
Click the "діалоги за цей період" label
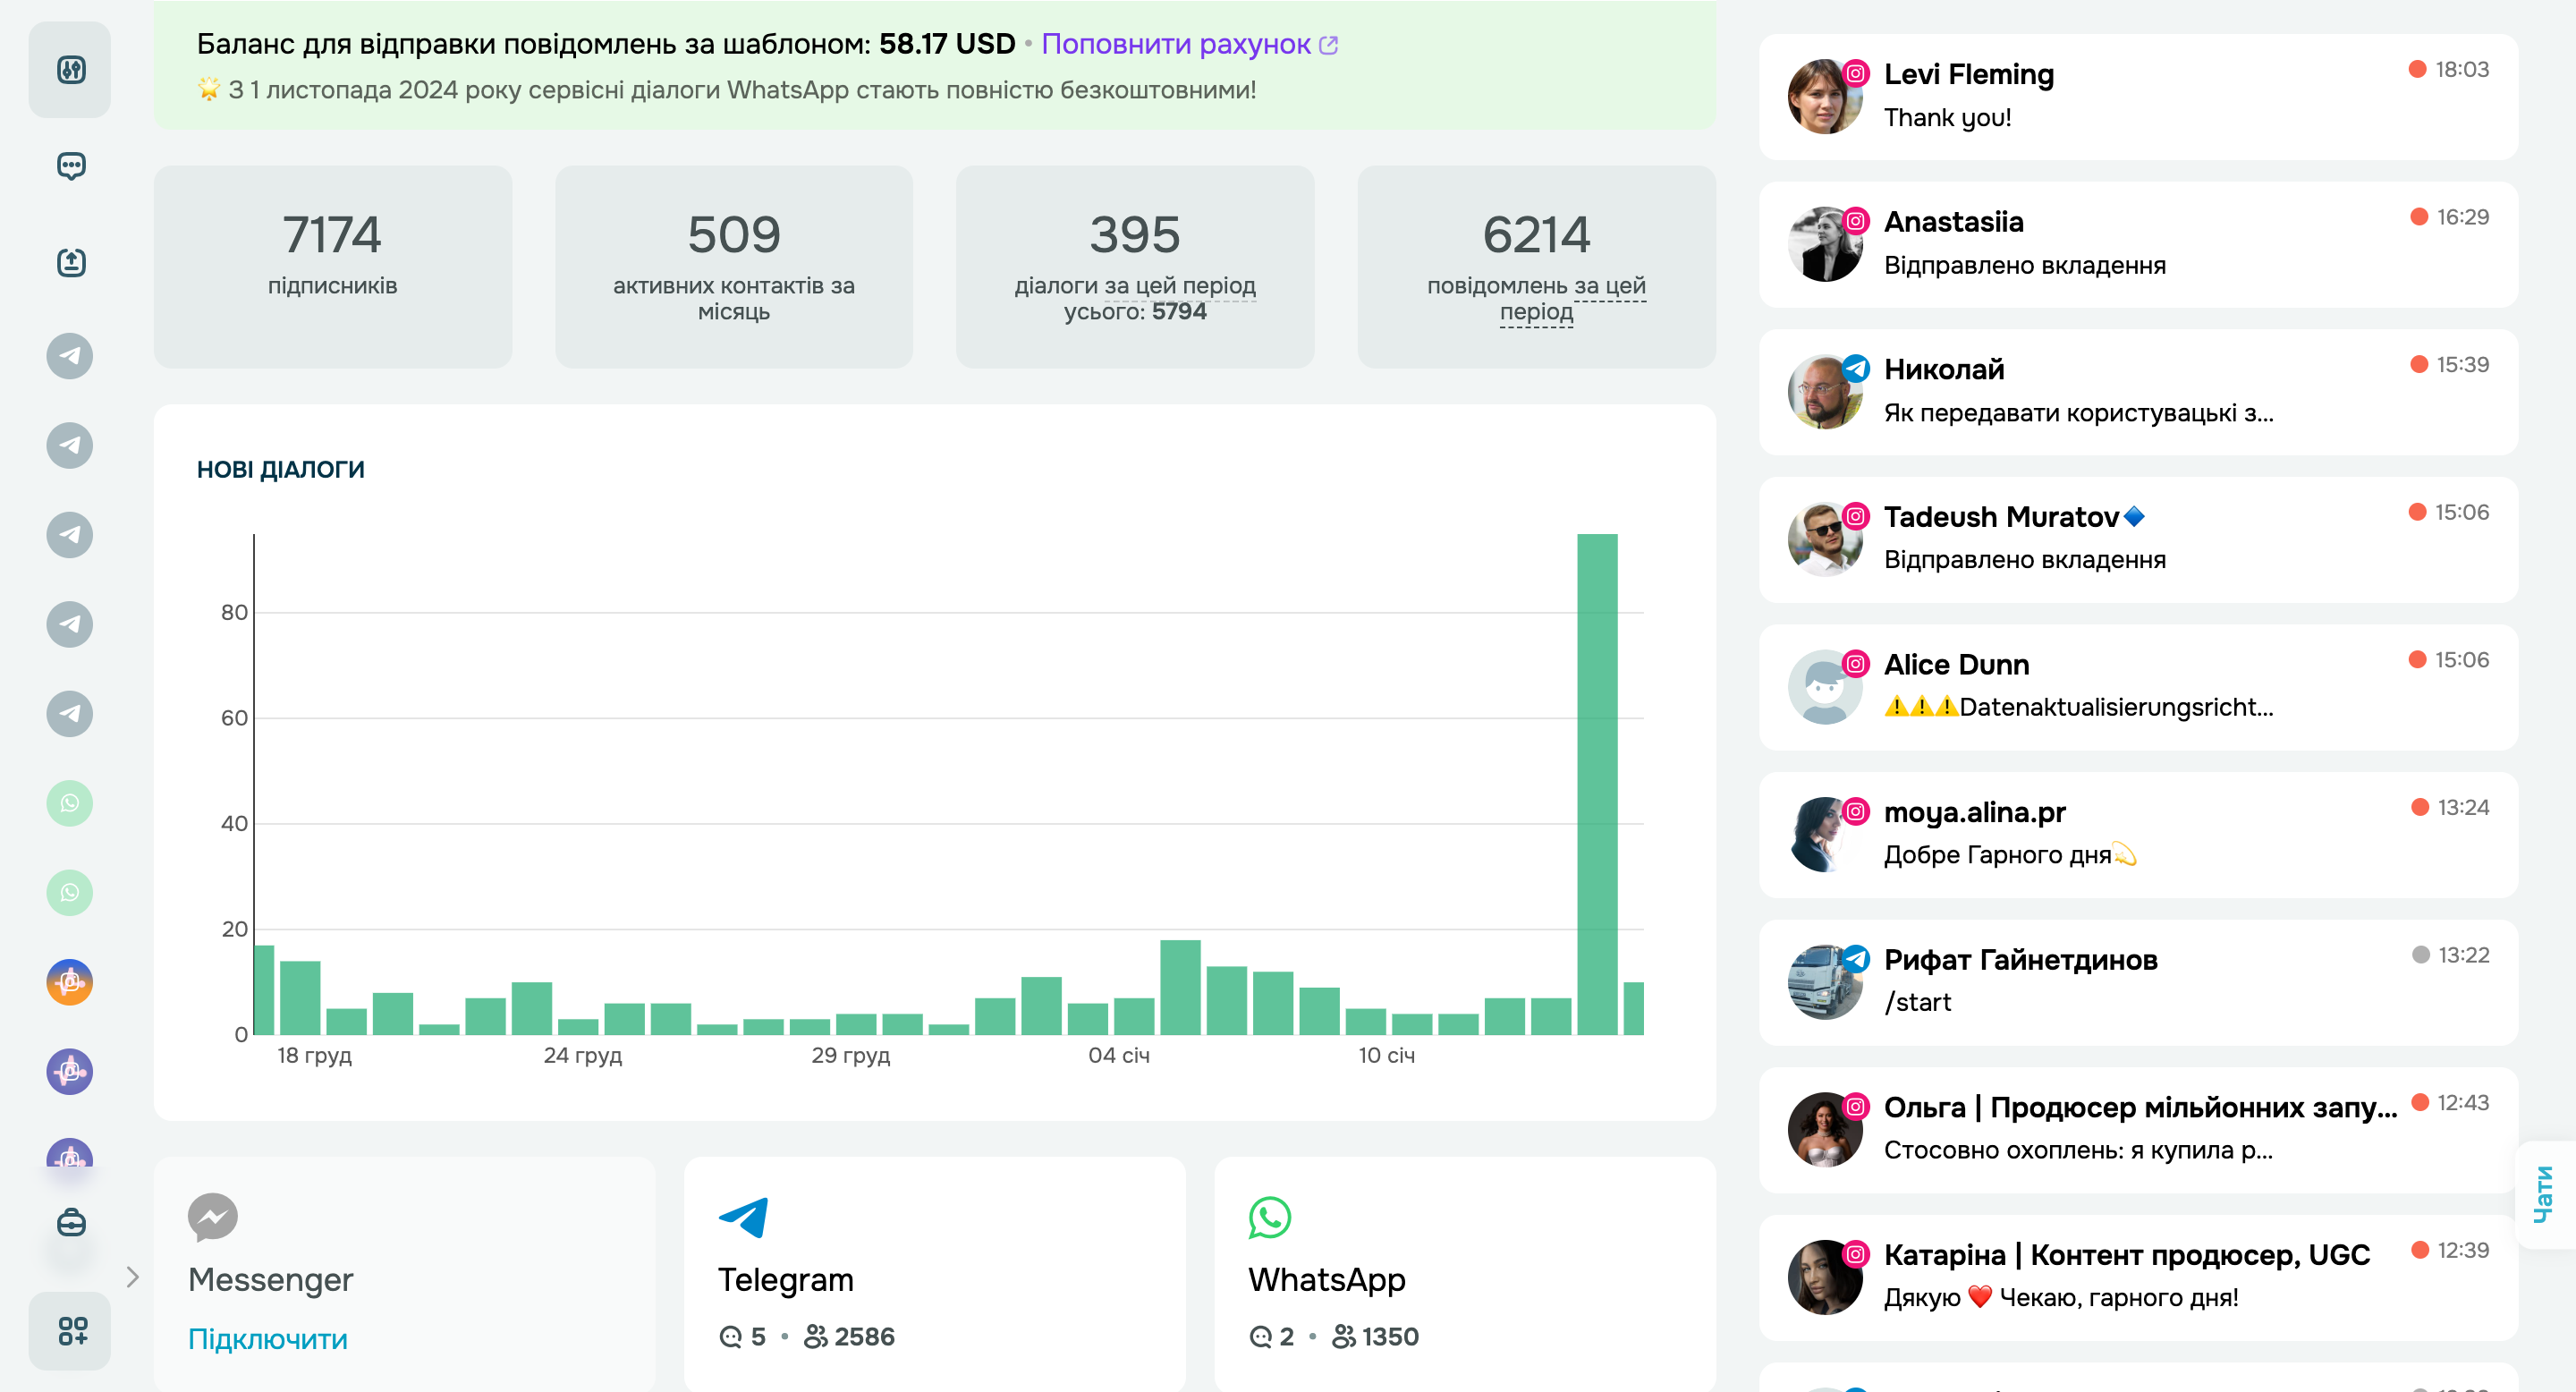pos(1134,286)
